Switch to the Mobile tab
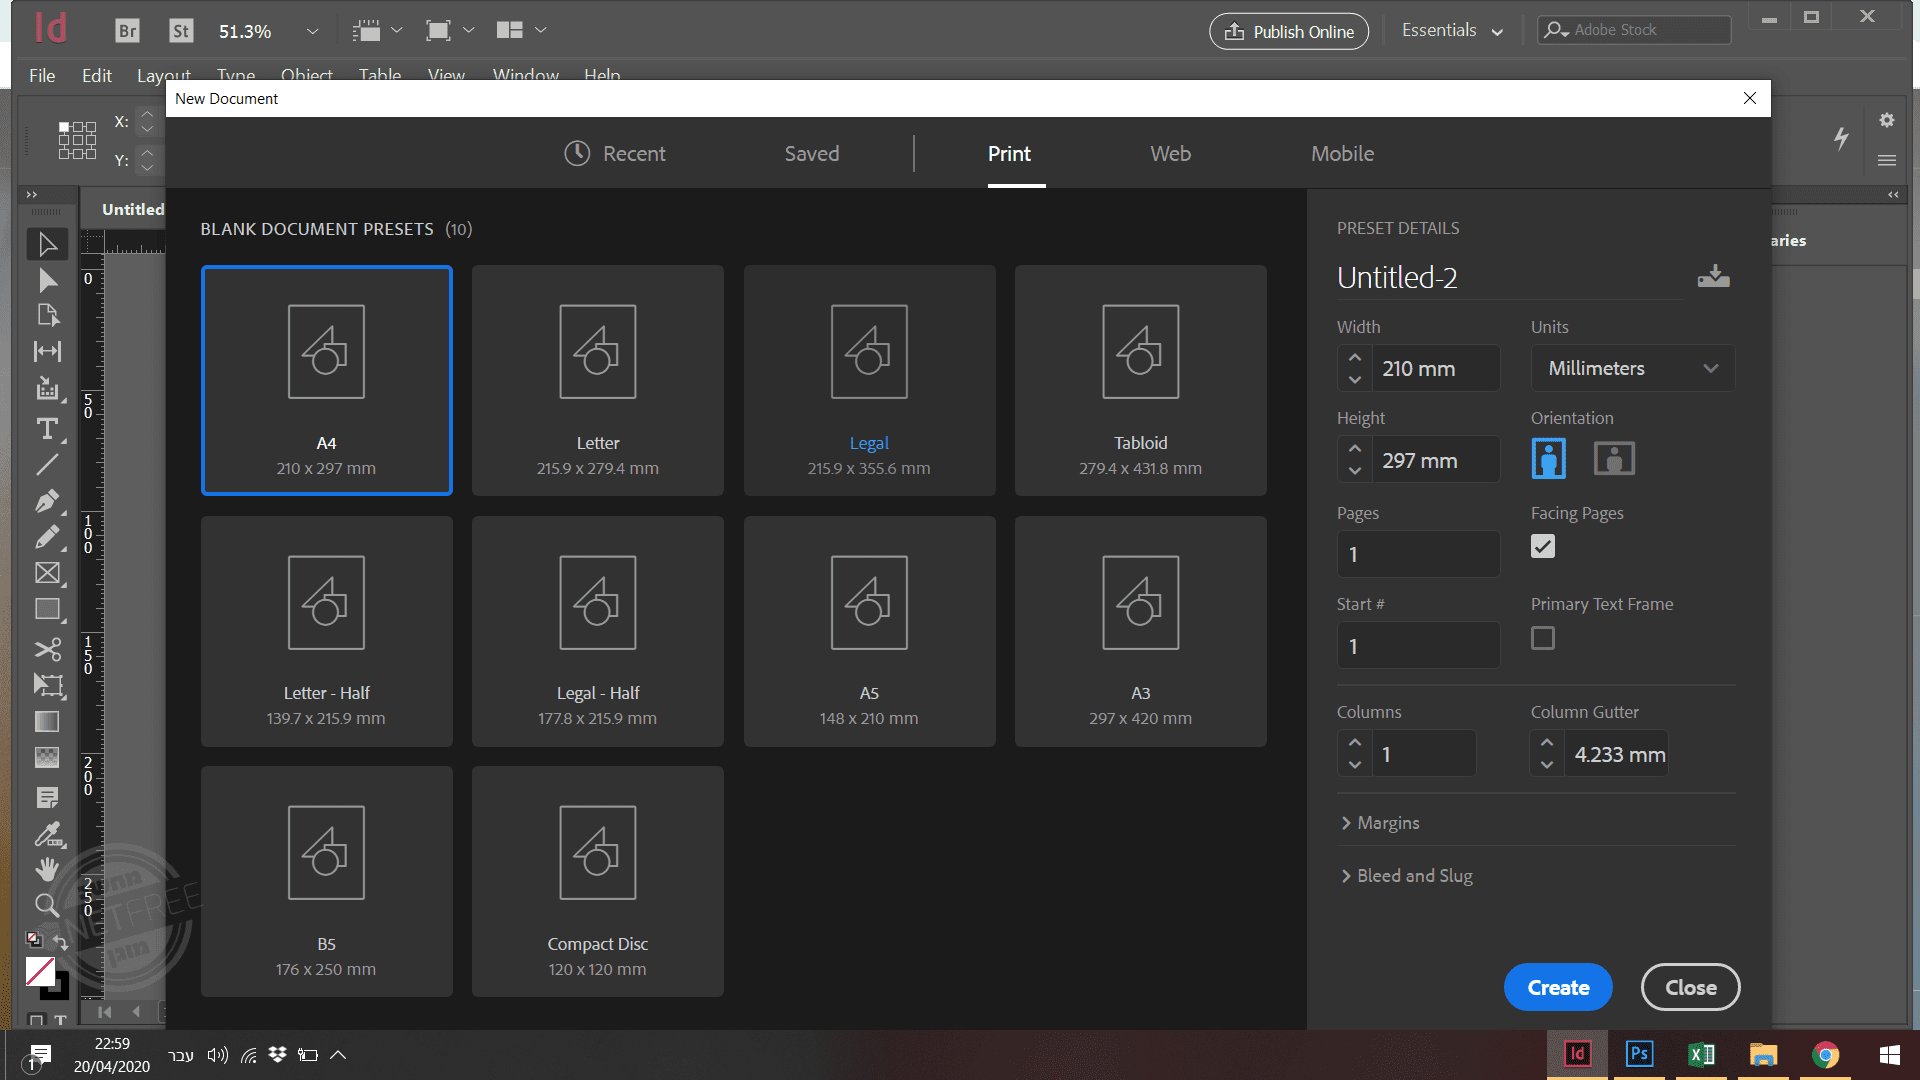Image resolution: width=1920 pixels, height=1080 pixels. (x=1342, y=154)
